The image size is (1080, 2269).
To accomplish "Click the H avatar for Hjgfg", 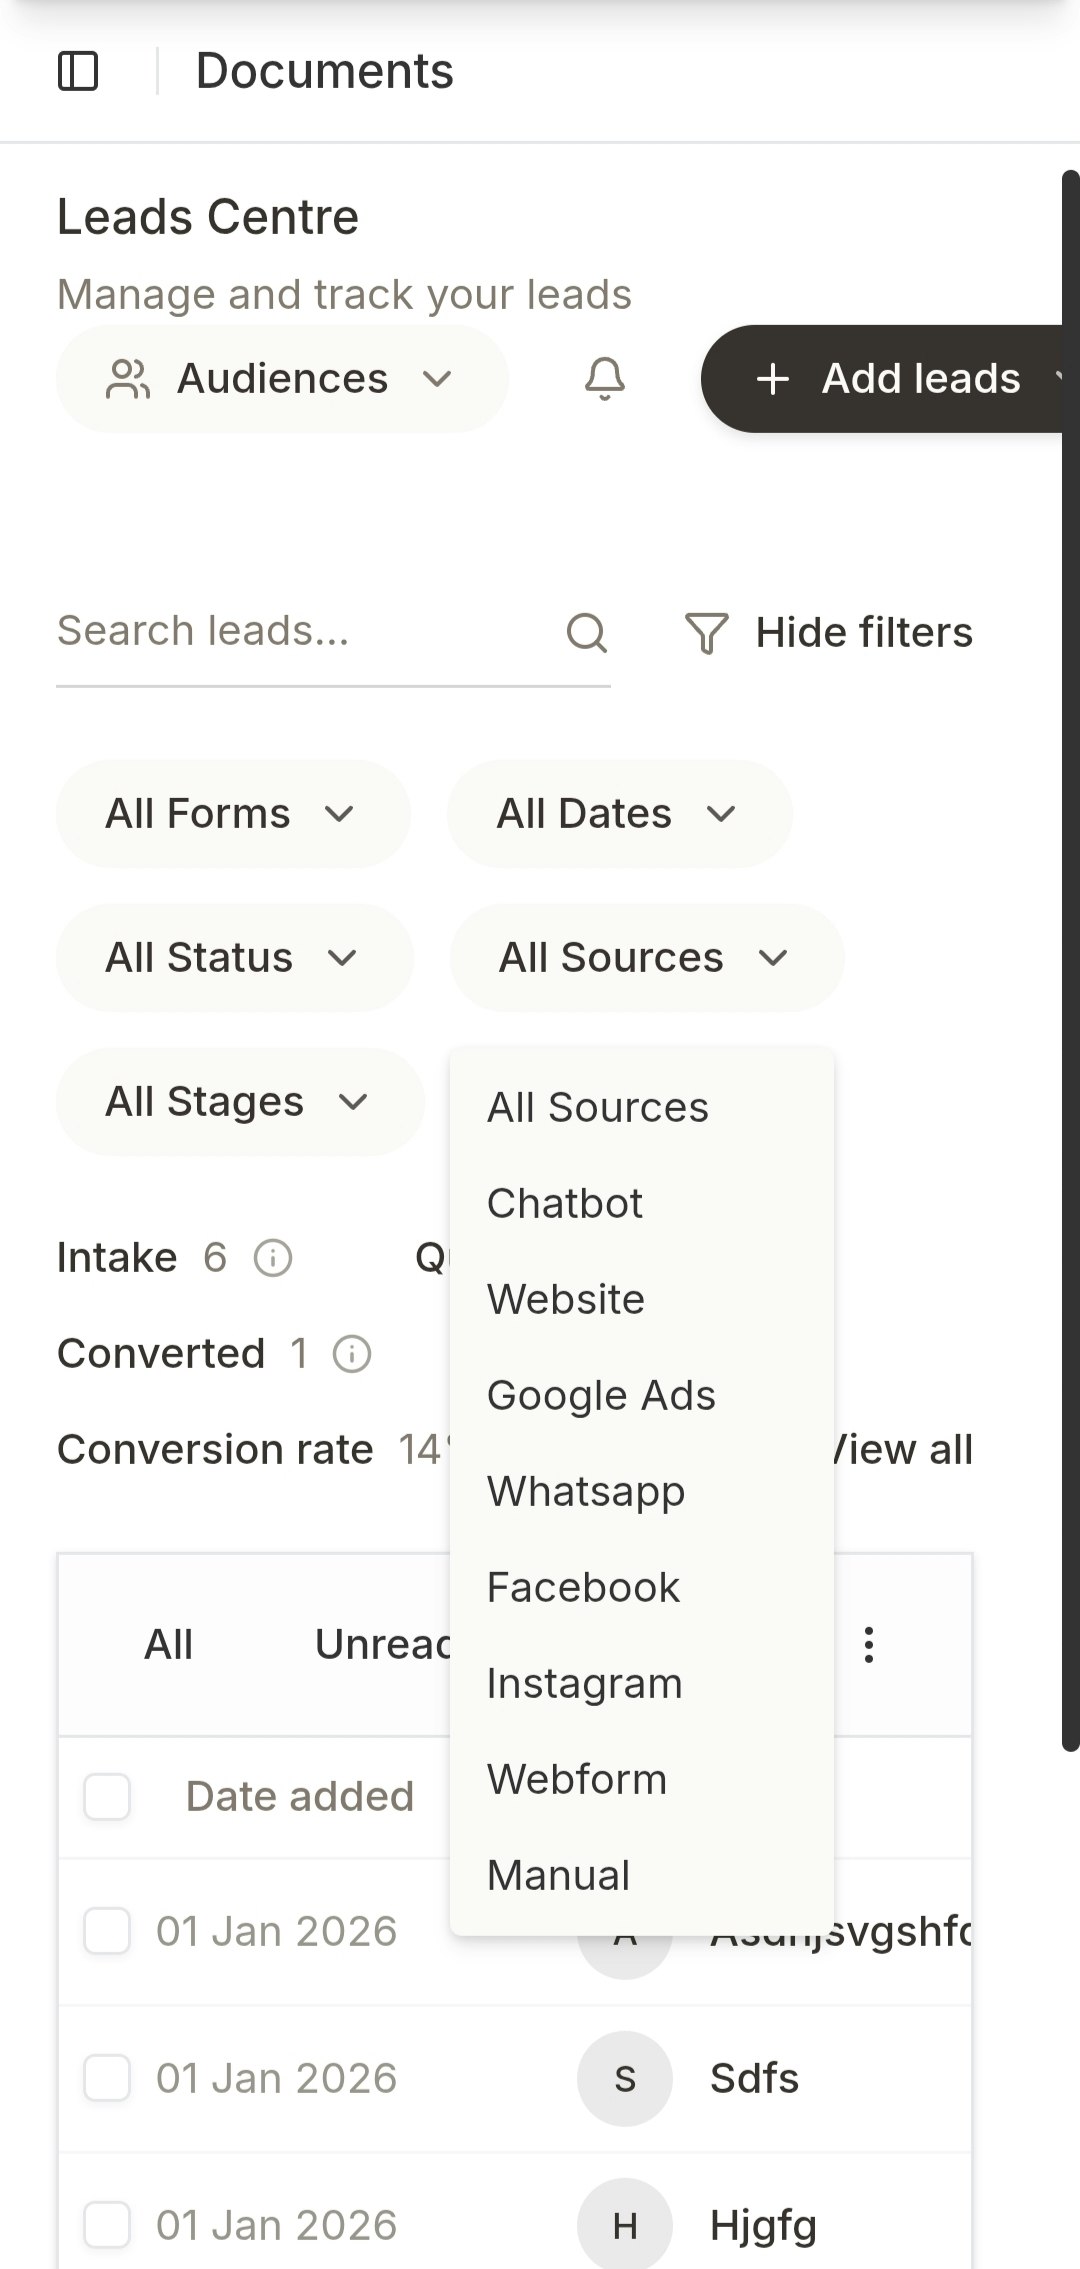I will coord(625,2226).
